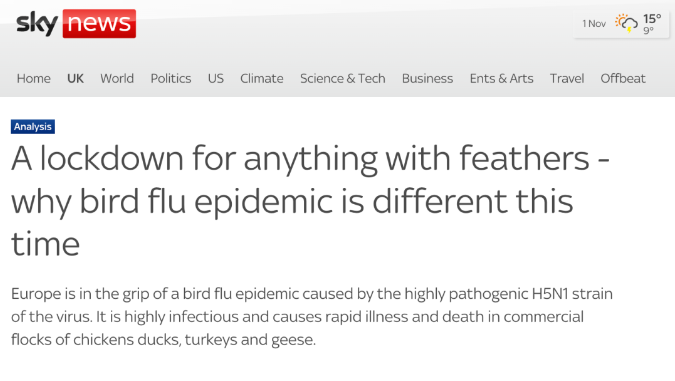Go to the Home section
This screenshot has width=675, height=381.
[x=34, y=78]
